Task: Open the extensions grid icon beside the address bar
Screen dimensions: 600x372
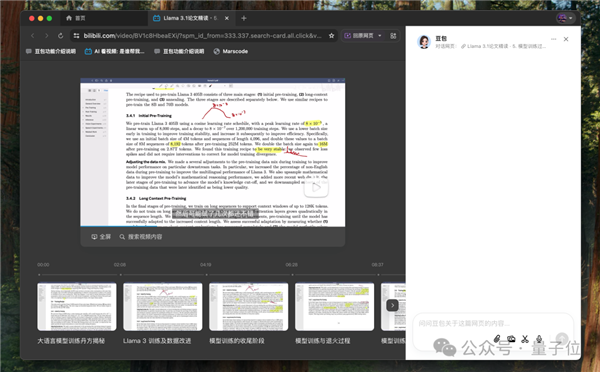Action: pos(393,36)
